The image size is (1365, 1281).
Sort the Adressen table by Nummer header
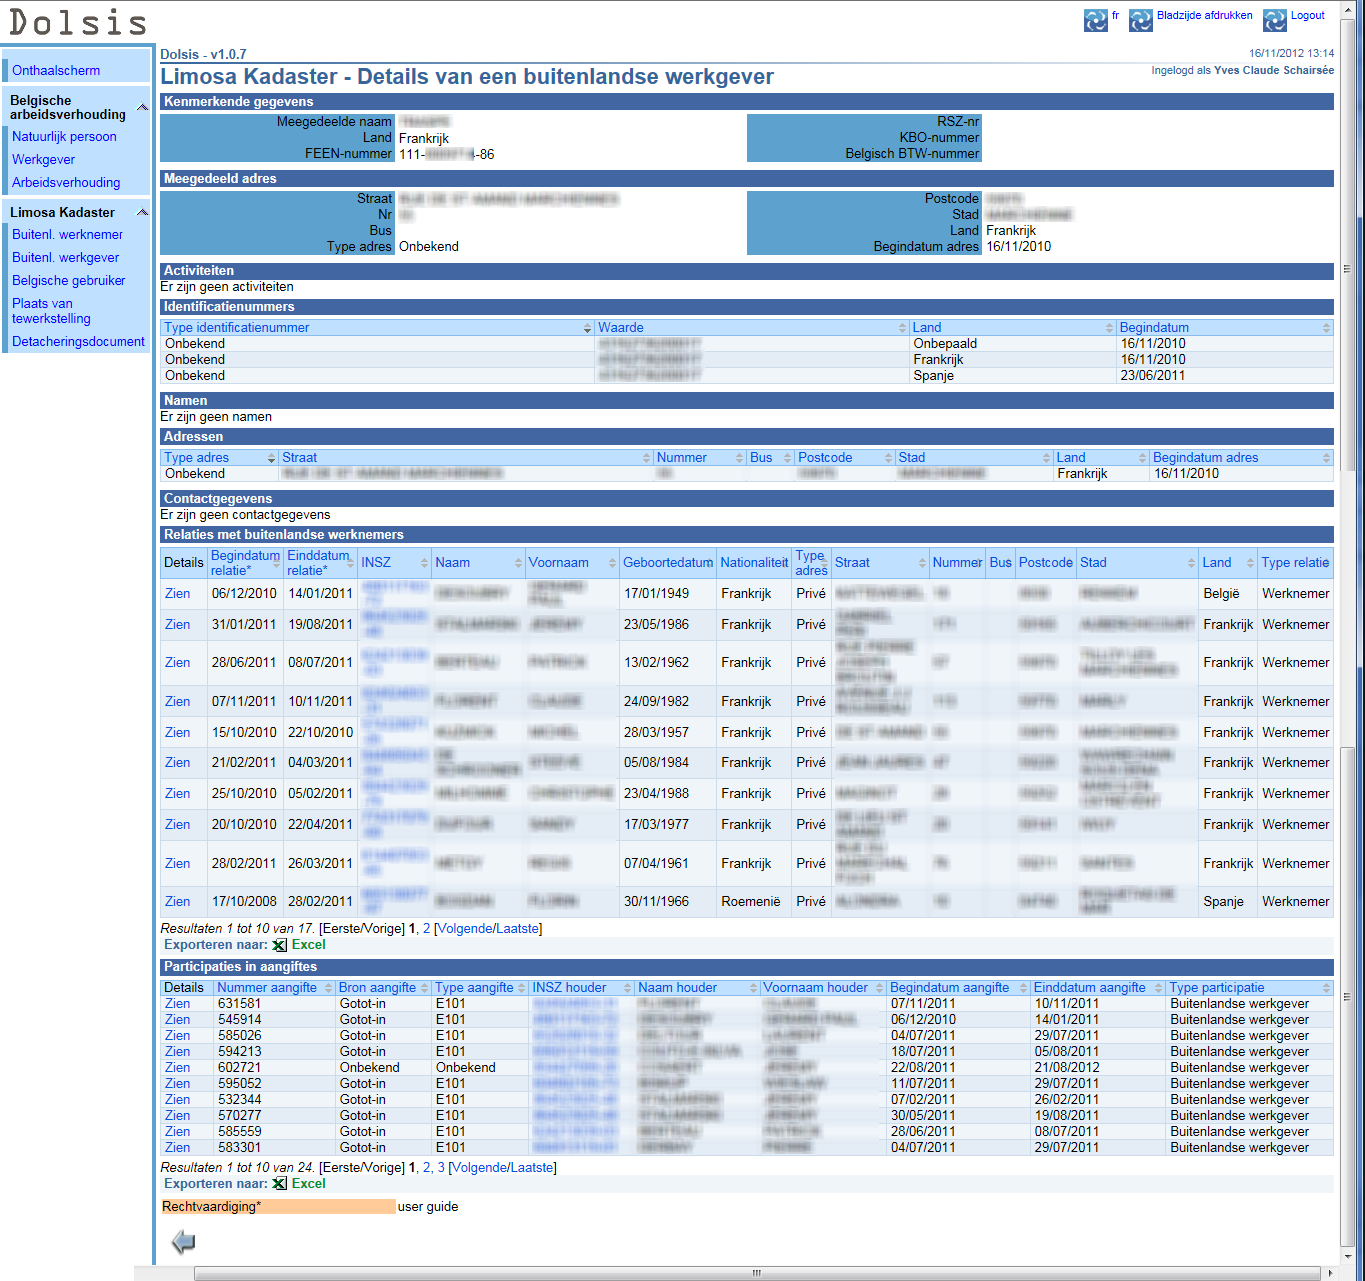pyautogui.click(x=682, y=458)
